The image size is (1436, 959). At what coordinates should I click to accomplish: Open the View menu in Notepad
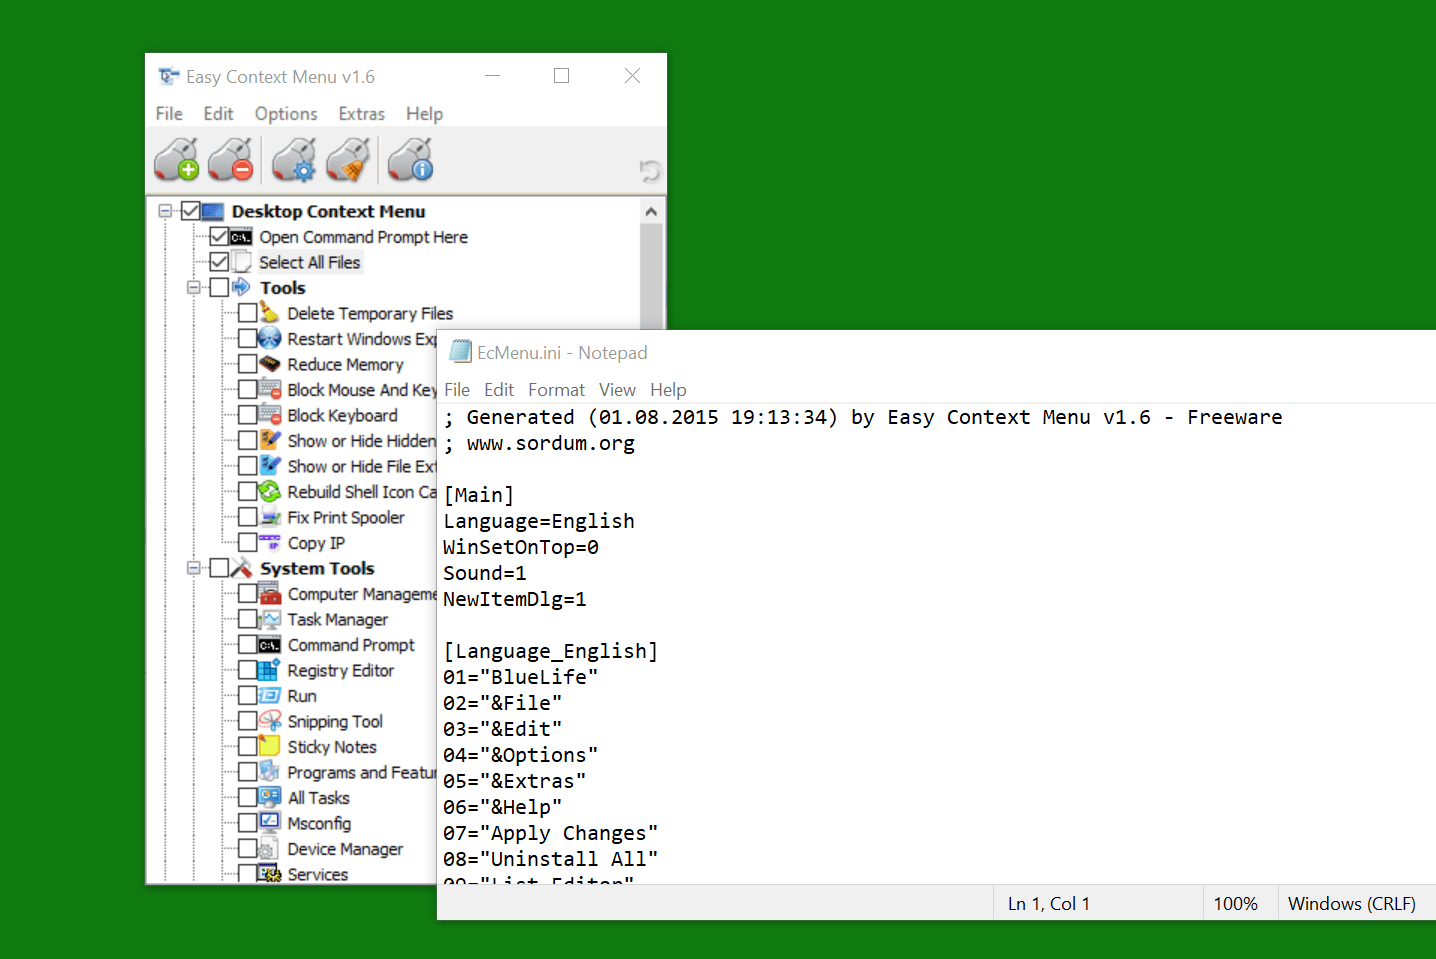coord(617,390)
